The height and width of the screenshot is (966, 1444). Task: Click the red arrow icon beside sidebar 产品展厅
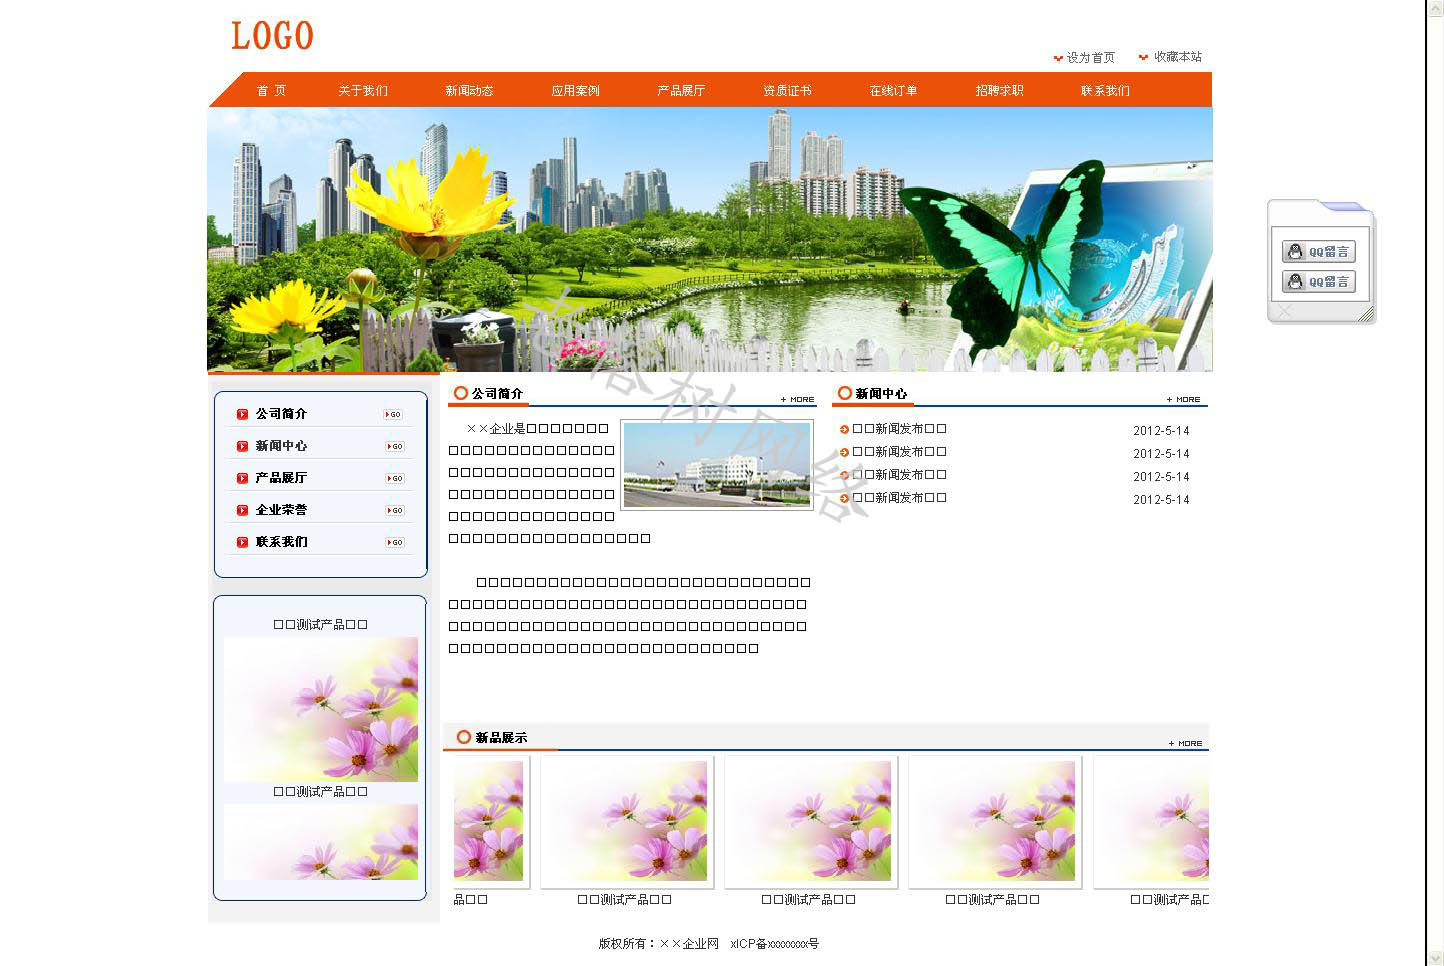point(242,478)
